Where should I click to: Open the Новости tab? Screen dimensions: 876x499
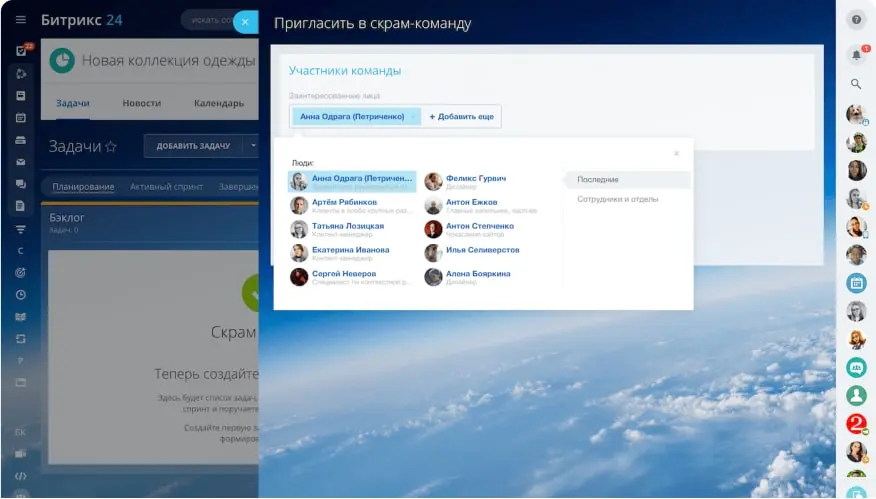pos(141,103)
